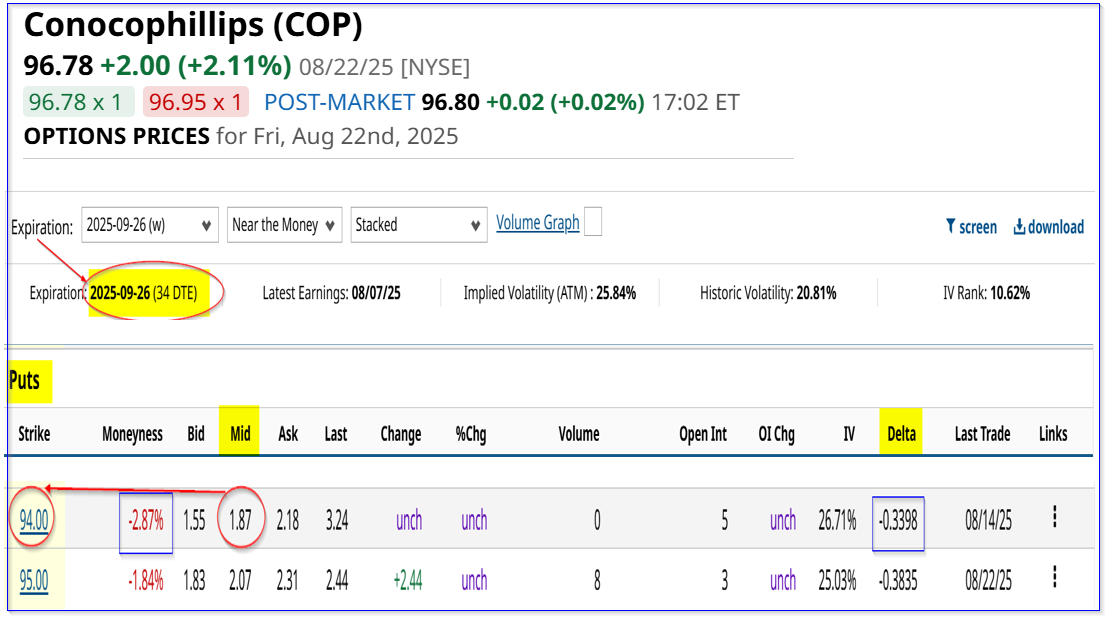This screenshot has width=1106, height=623.
Task: Expand the Near the Money dropdown
Action: pos(284,225)
